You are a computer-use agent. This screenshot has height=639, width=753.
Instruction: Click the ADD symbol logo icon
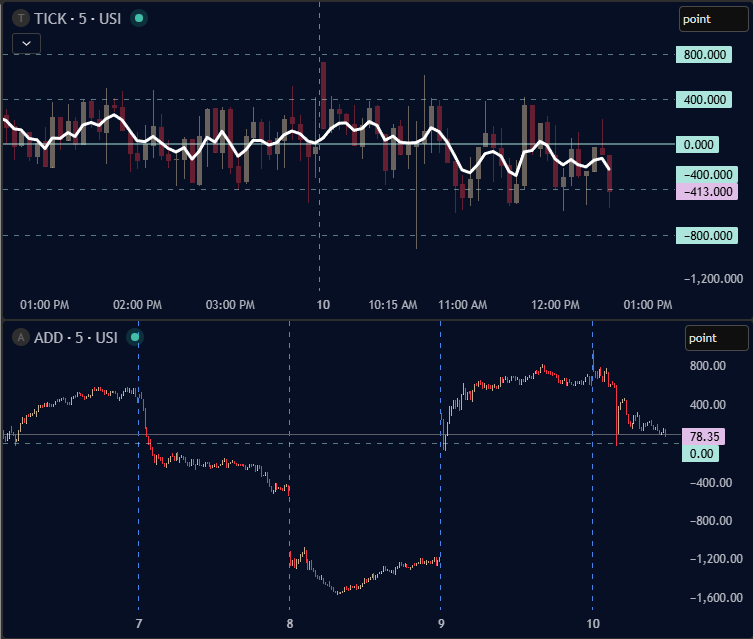21,338
